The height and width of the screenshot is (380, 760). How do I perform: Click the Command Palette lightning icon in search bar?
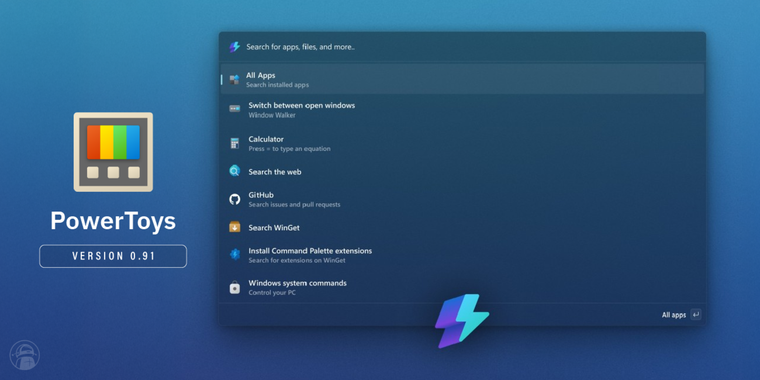tap(235, 47)
